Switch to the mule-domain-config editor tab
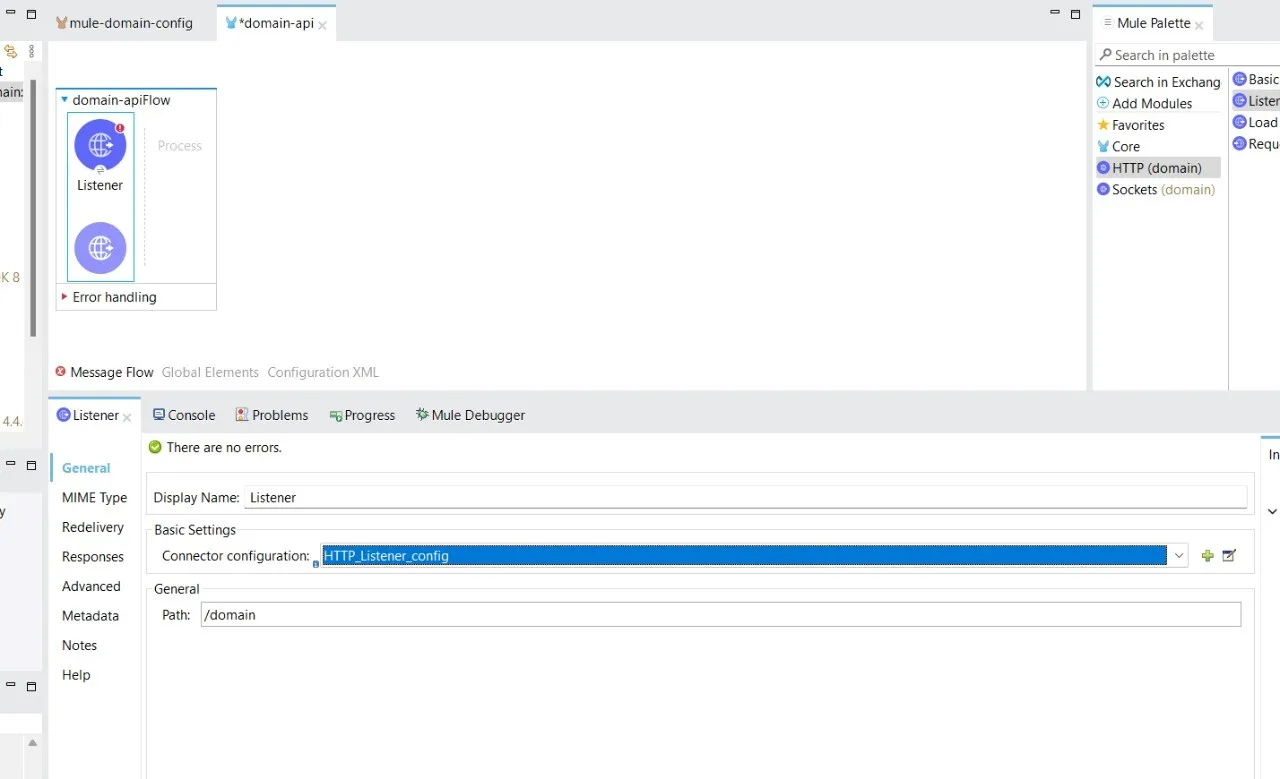This screenshot has width=1280, height=779. tap(124, 23)
